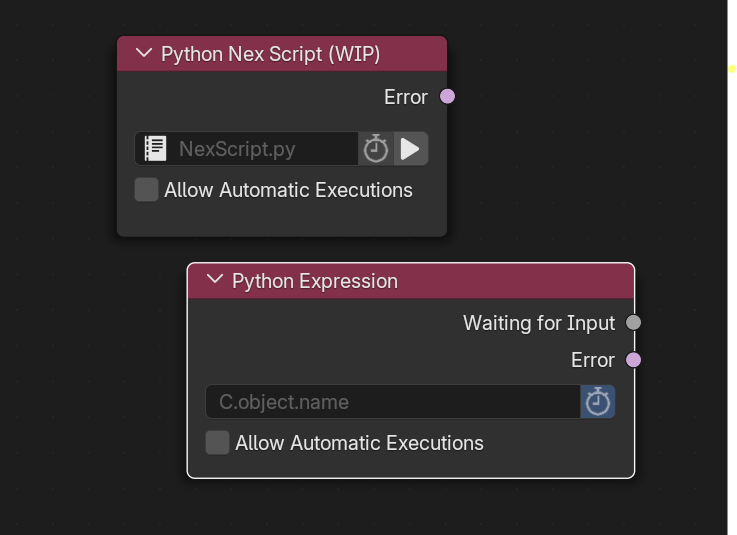
Task: Click the Waiting for Input output label
Action: [539, 323]
